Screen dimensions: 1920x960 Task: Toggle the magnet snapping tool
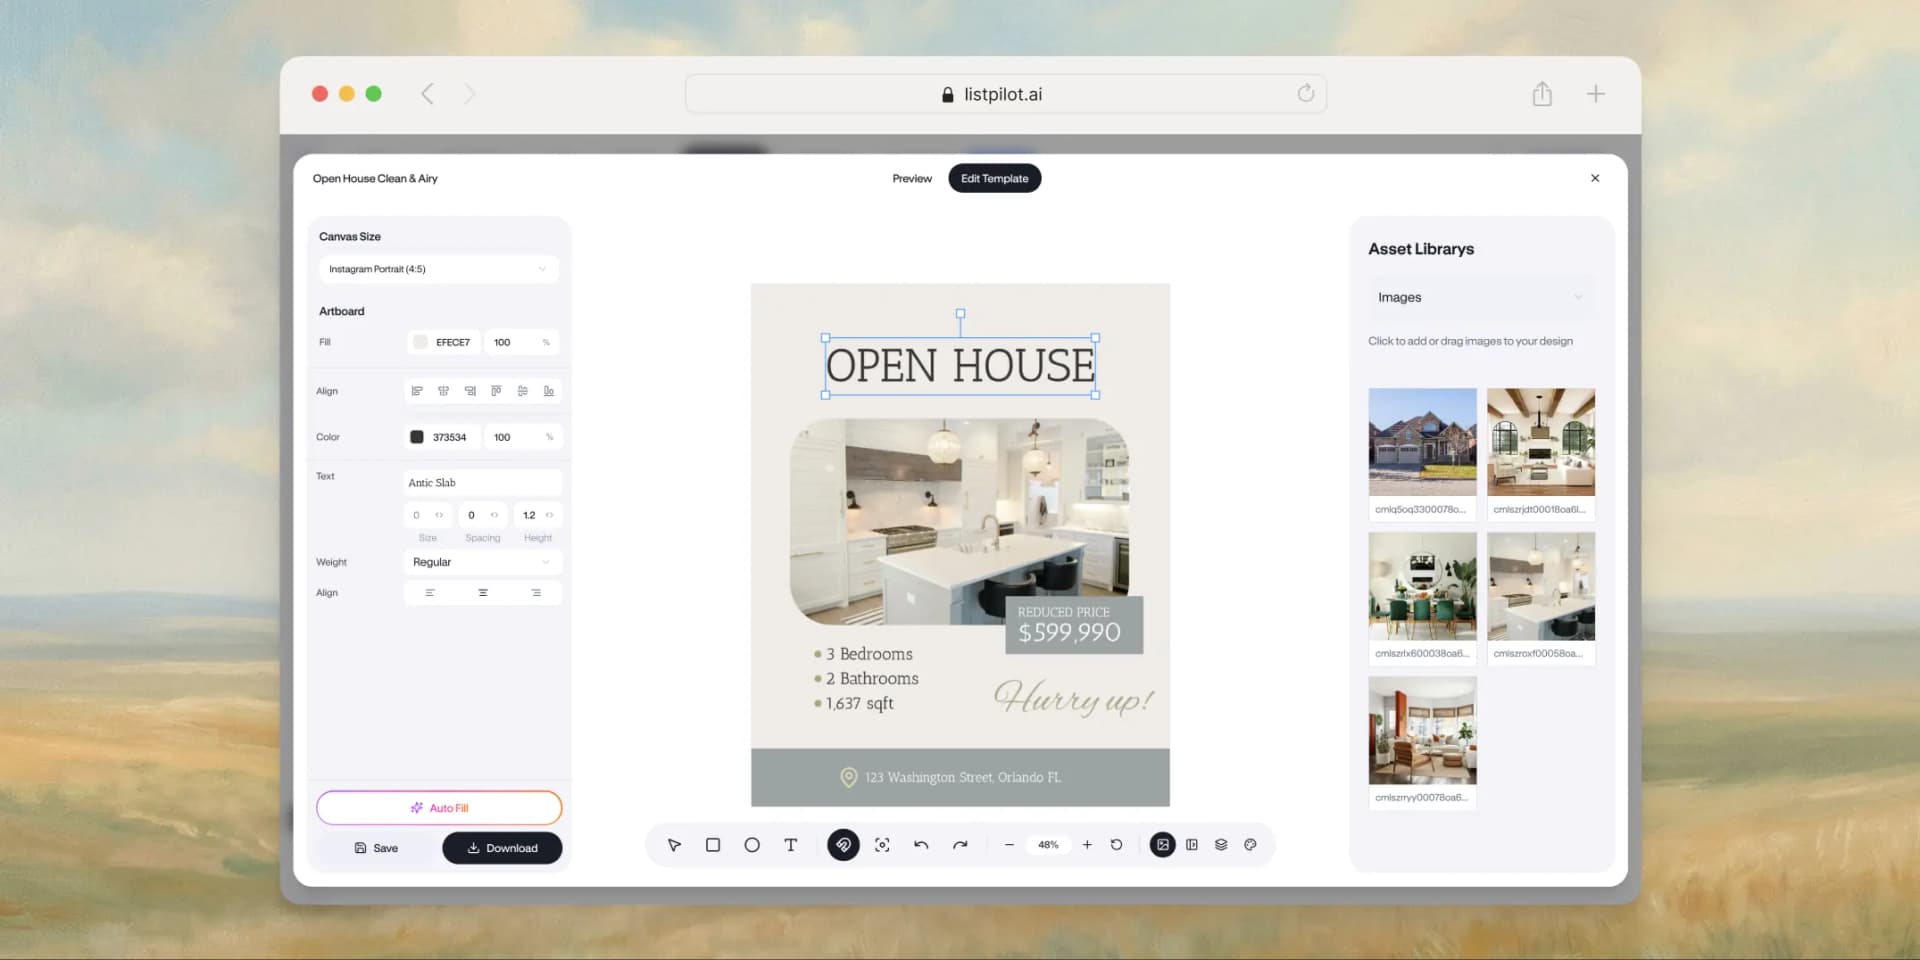[843, 845]
